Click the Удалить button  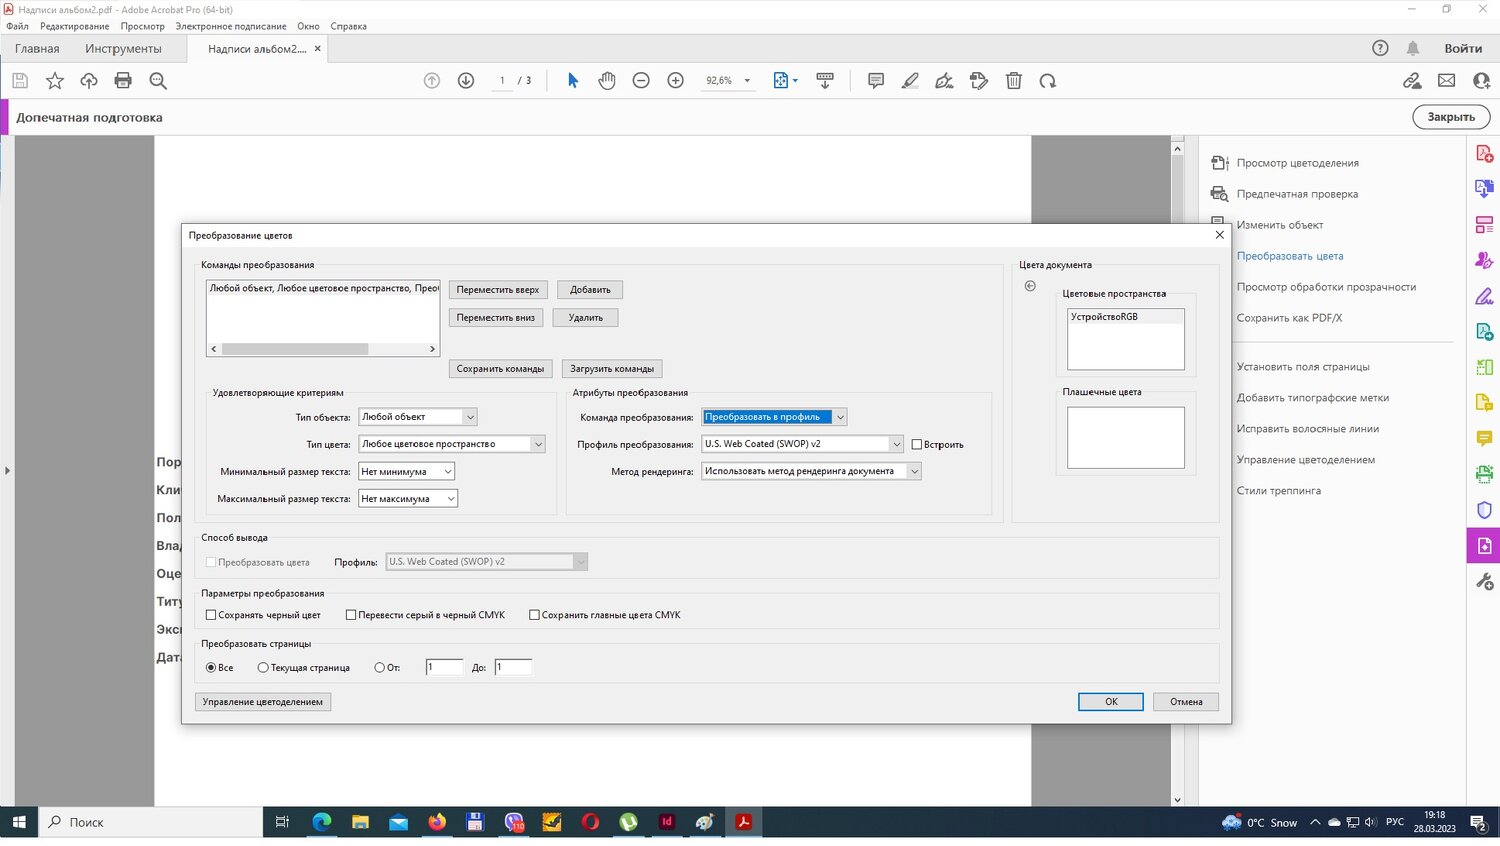[586, 317]
